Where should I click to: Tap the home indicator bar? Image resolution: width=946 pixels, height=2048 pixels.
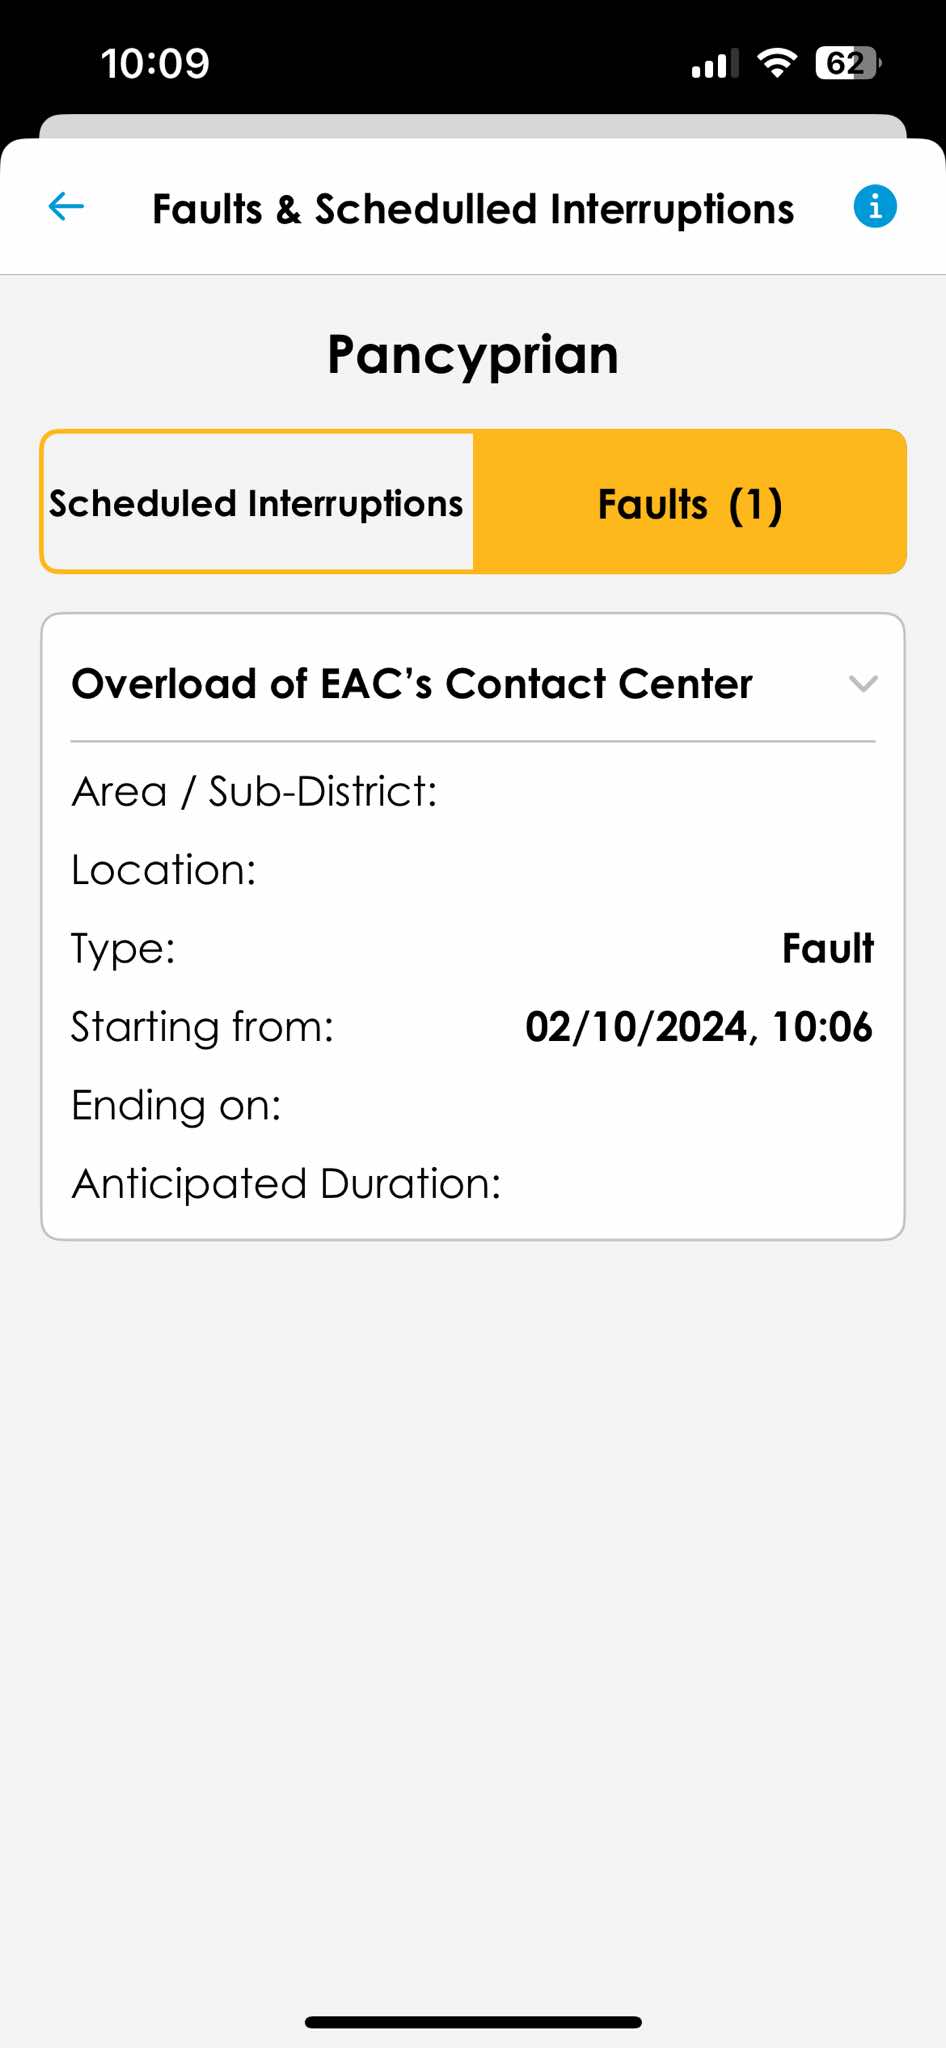click(473, 2022)
